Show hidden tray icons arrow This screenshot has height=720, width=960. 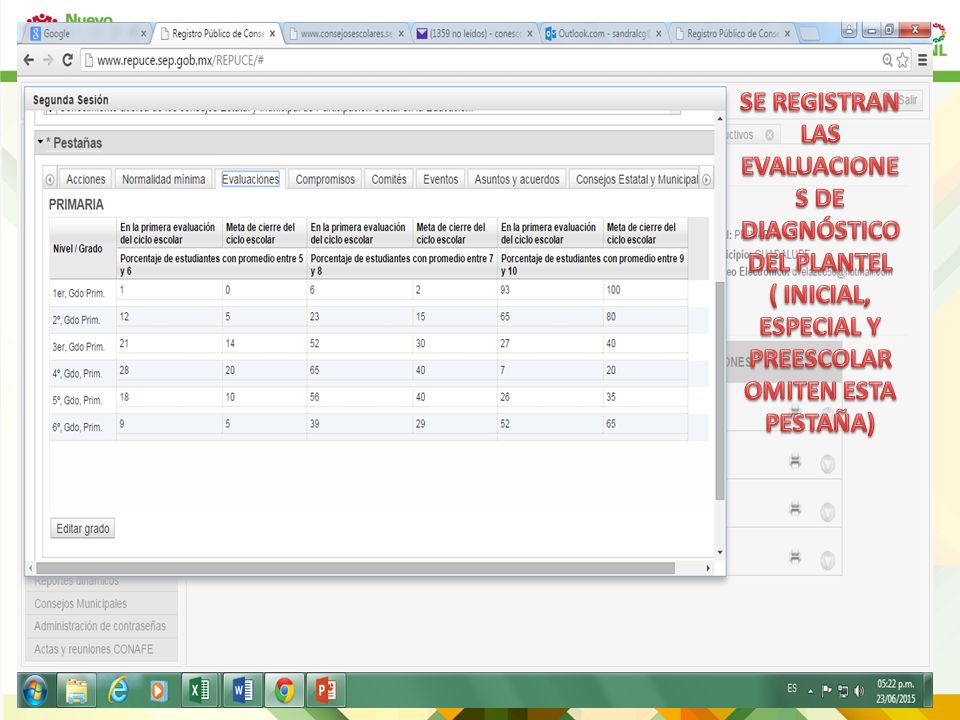click(810, 691)
